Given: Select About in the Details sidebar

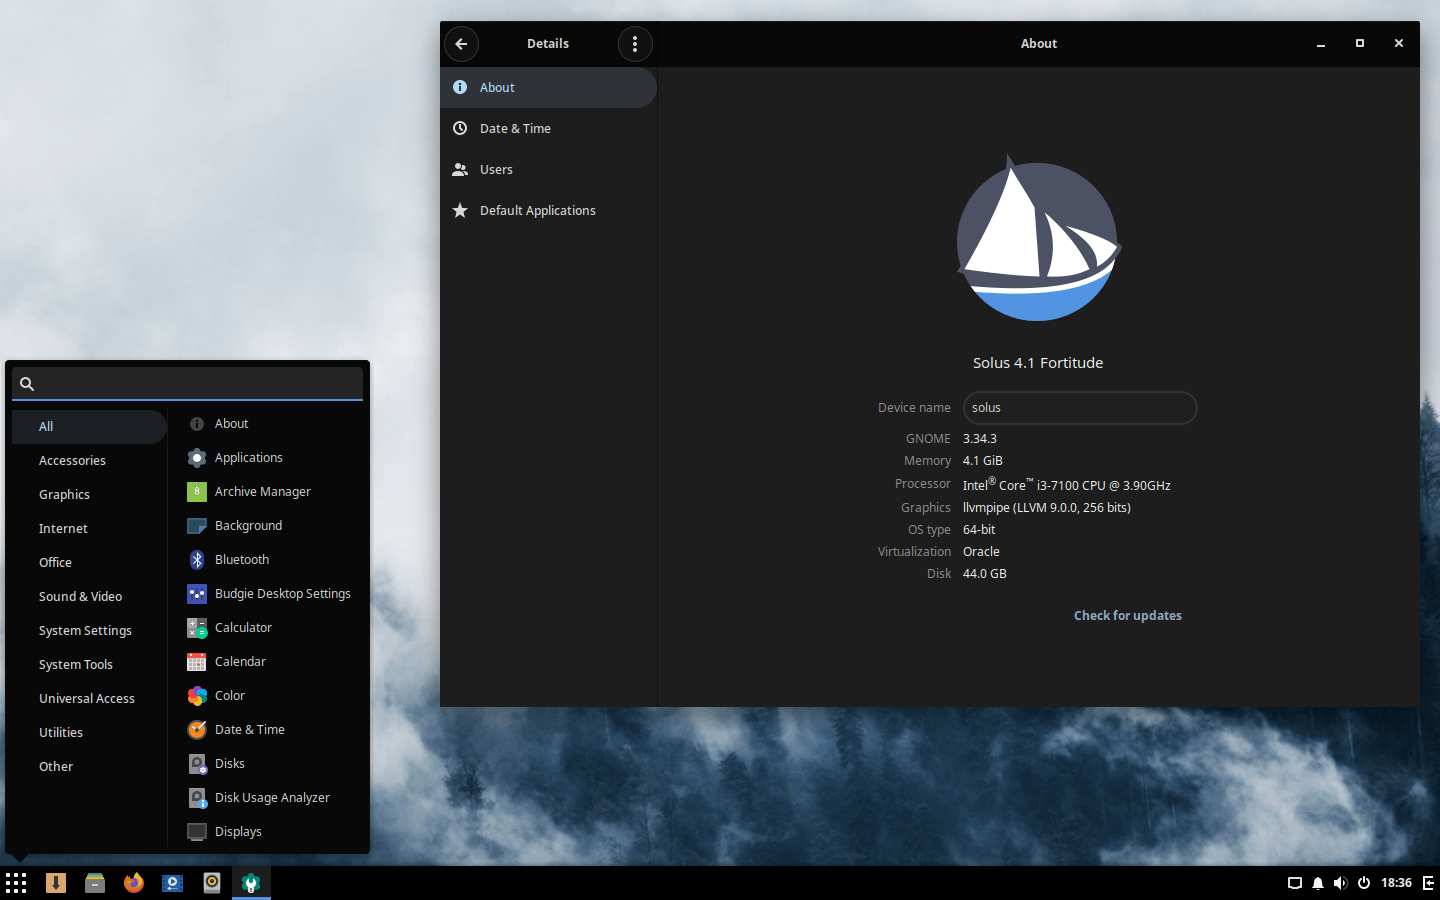Looking at the screenshot, I should point(548,88).
